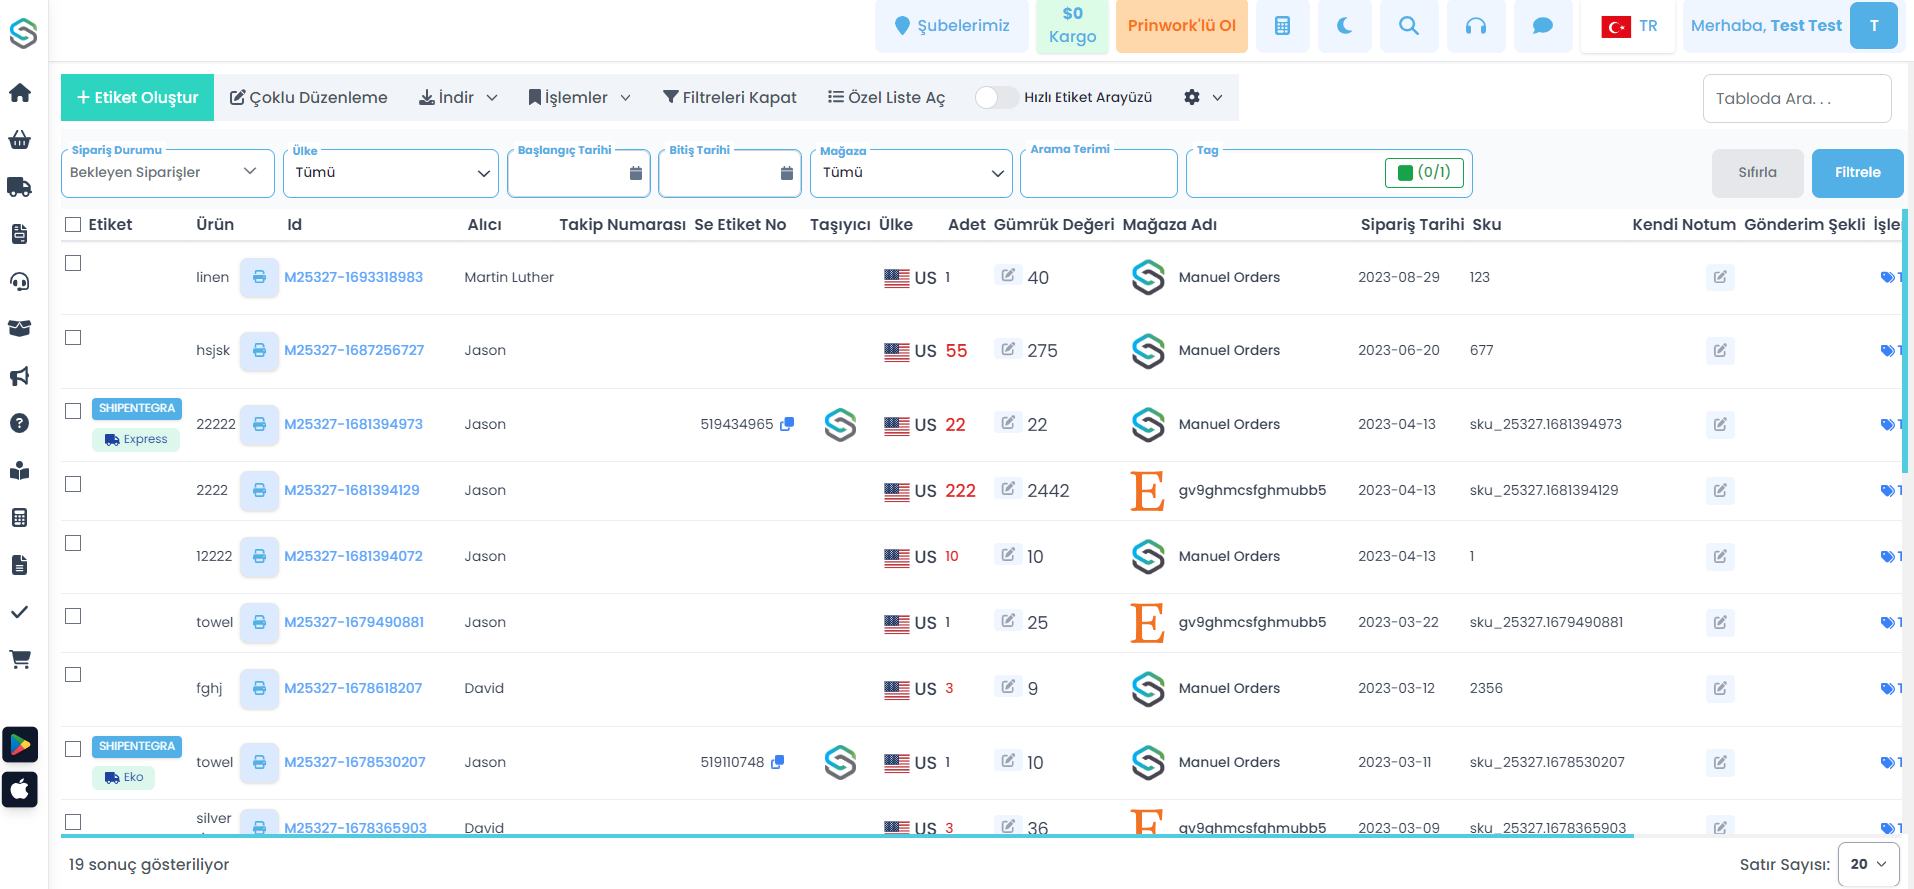Open the Sipariş Durumu dropdown

tap(167, 173)
